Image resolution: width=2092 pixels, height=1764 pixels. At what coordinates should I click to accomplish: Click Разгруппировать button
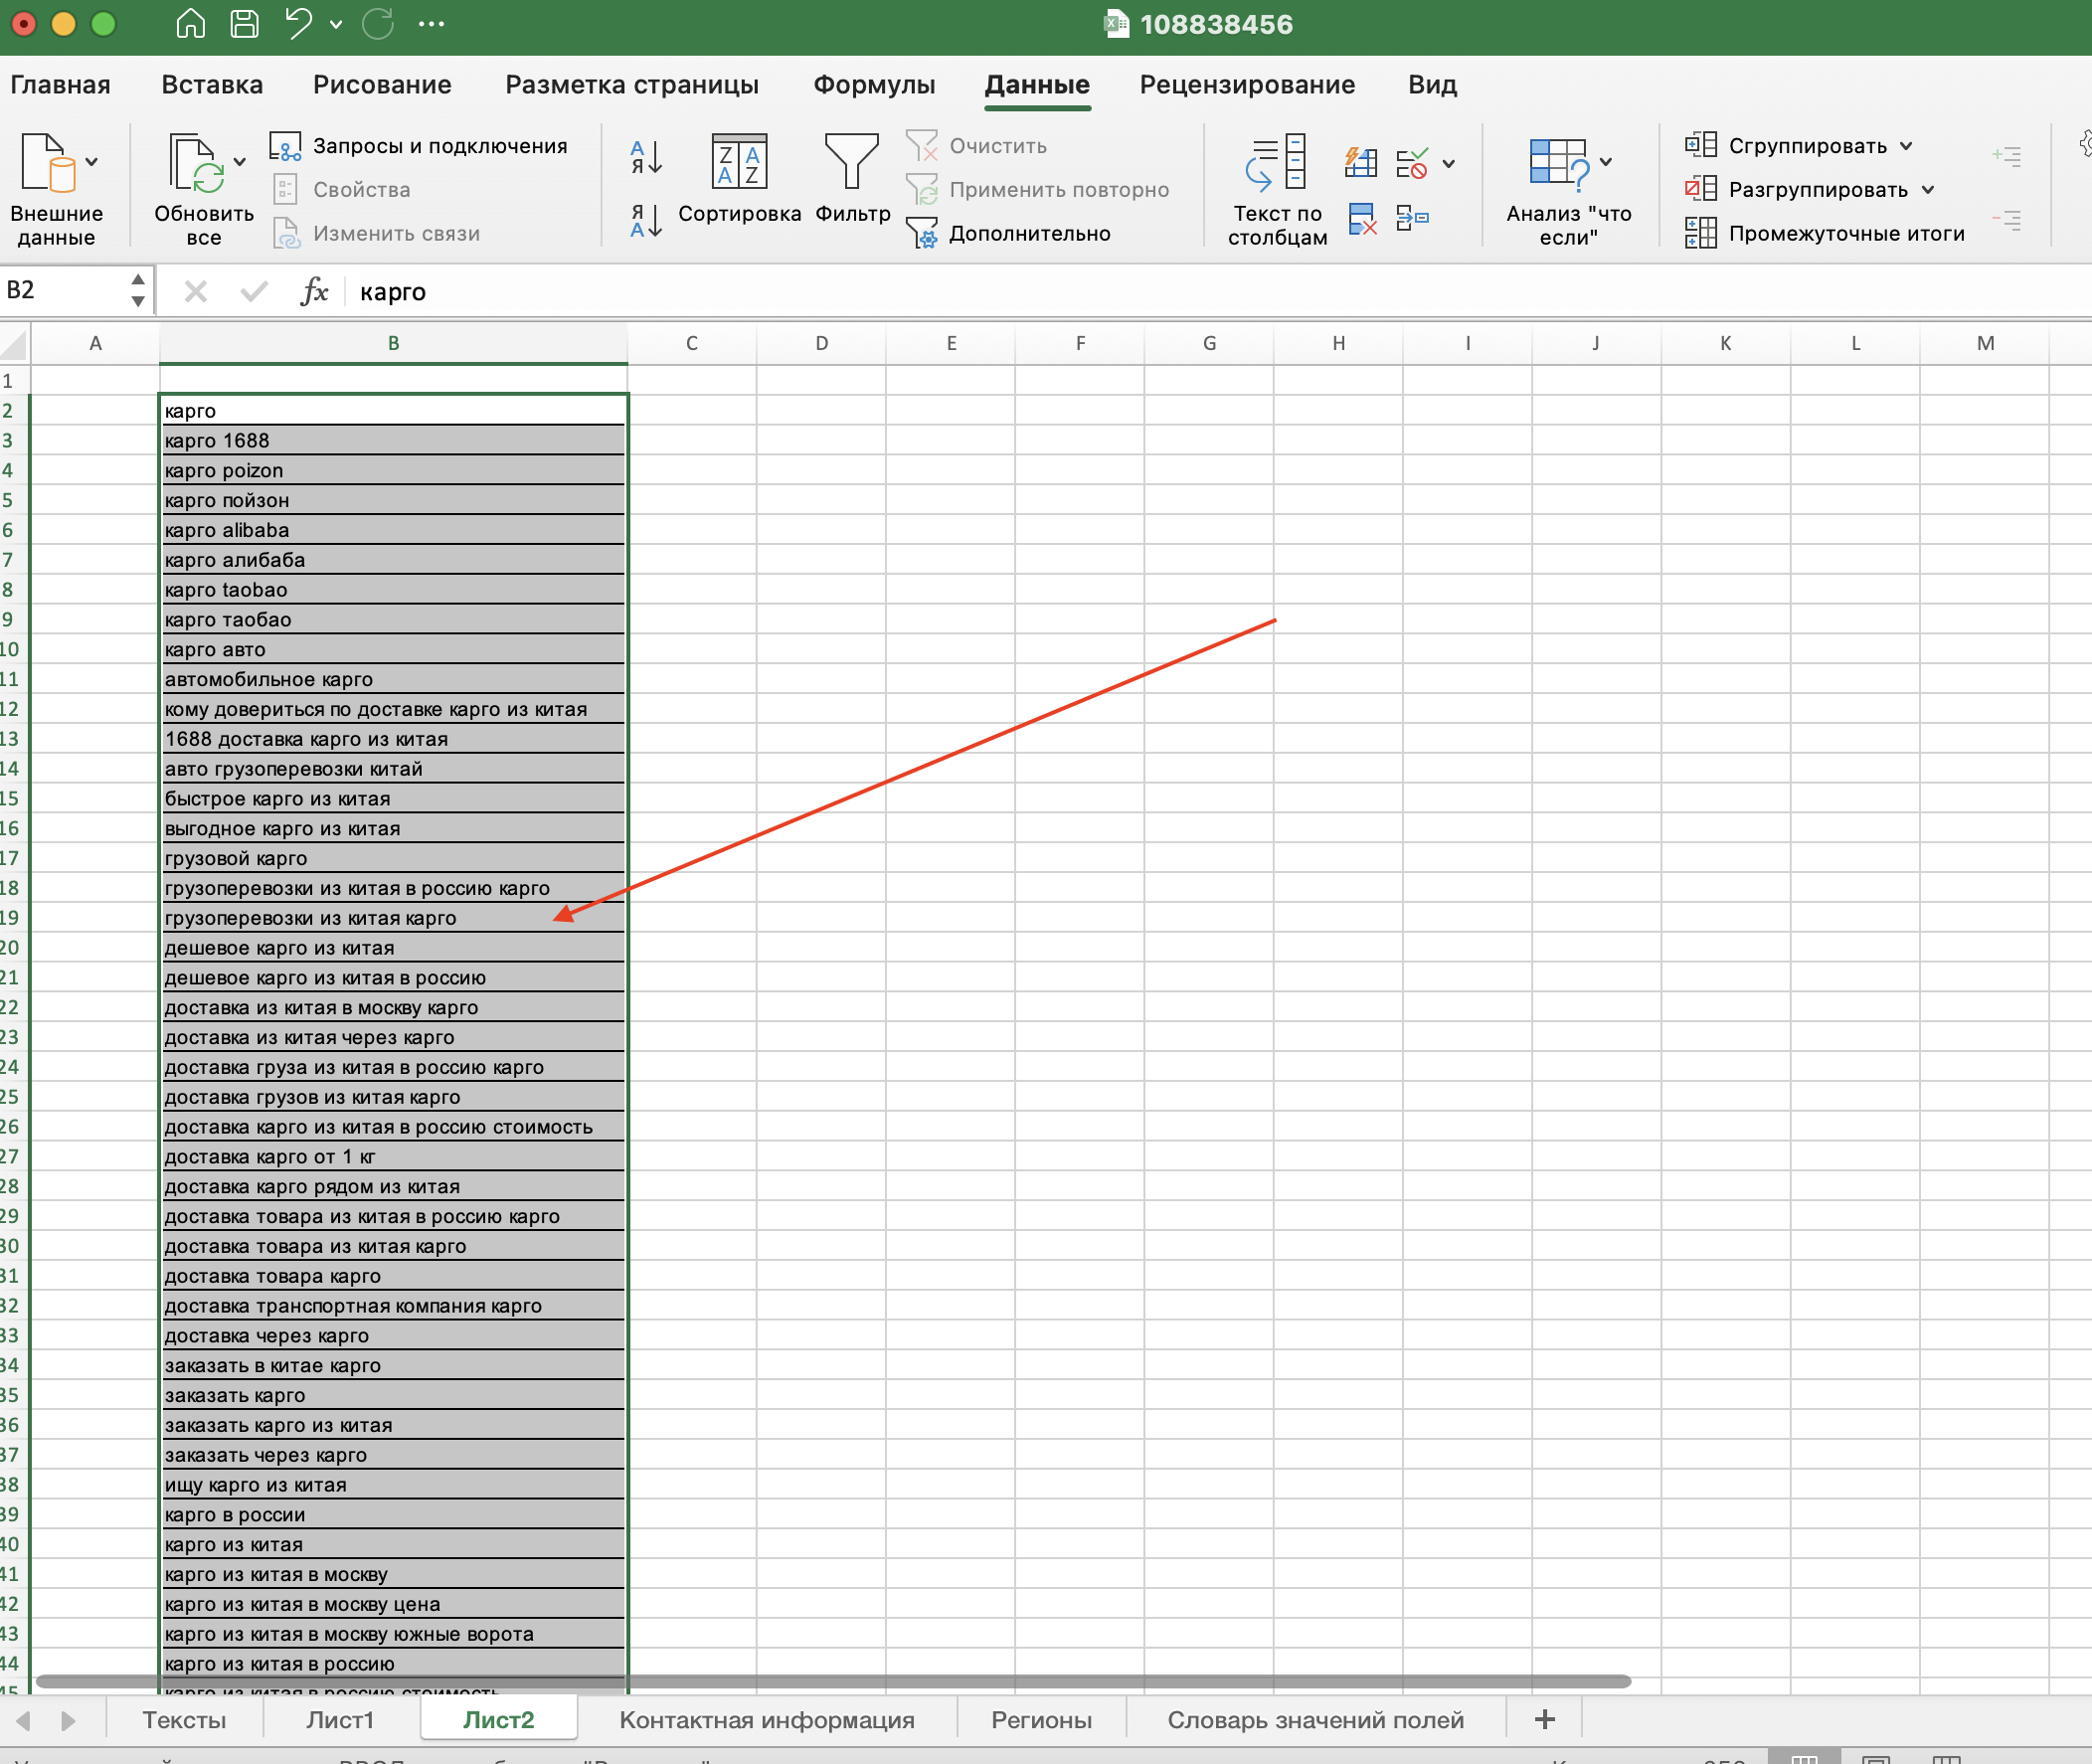click(x=1796, y=190)
